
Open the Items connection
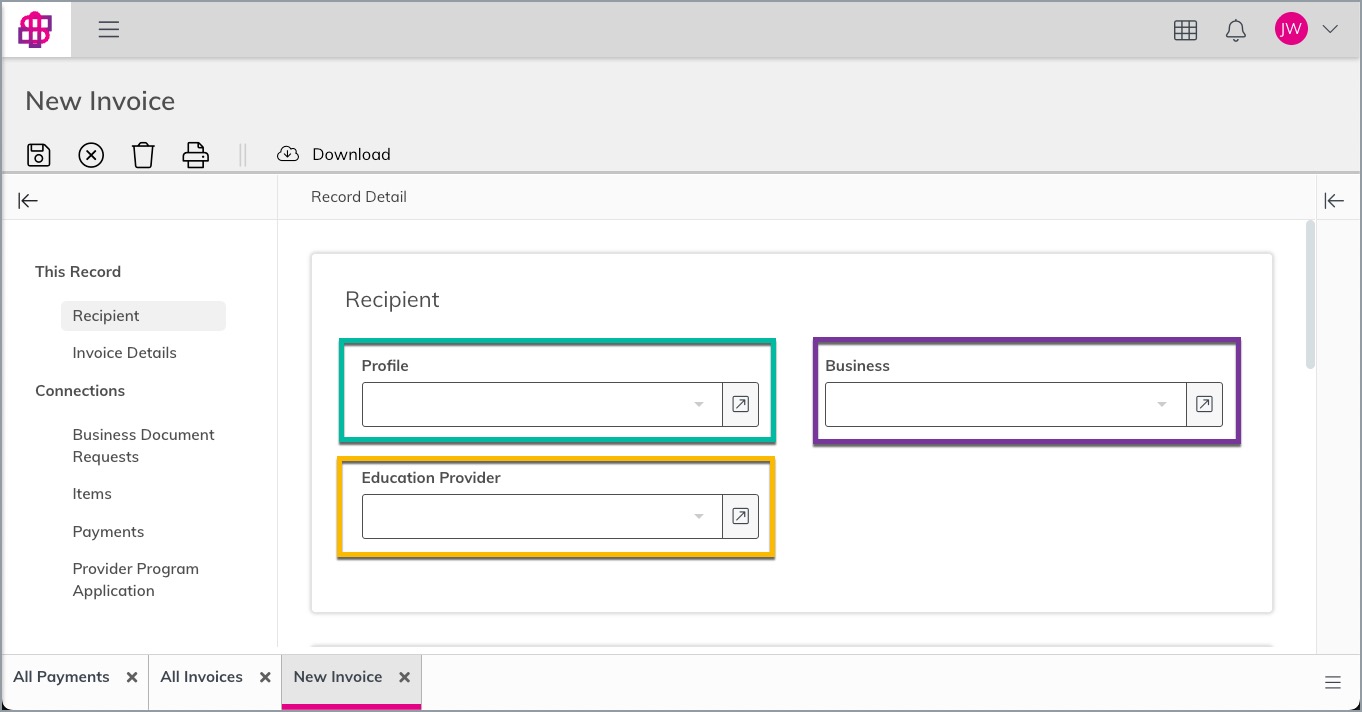click(x=92, y=494)
